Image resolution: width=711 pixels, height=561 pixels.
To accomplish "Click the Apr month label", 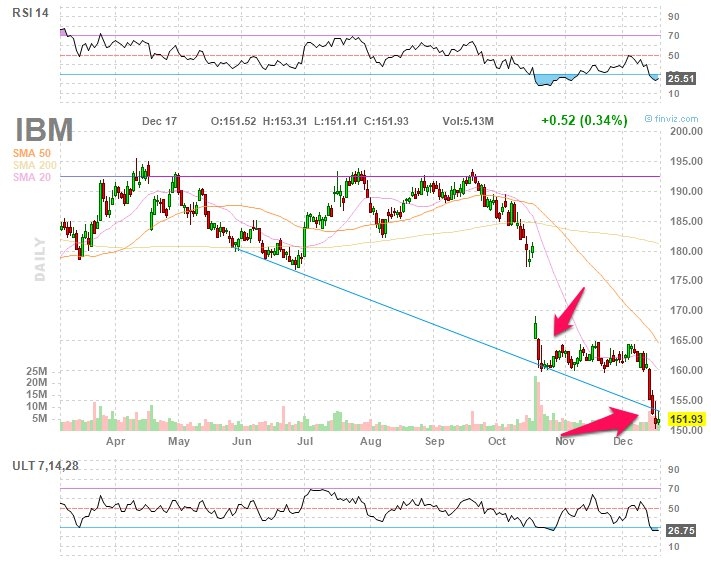I will click(x=116, y=442).
